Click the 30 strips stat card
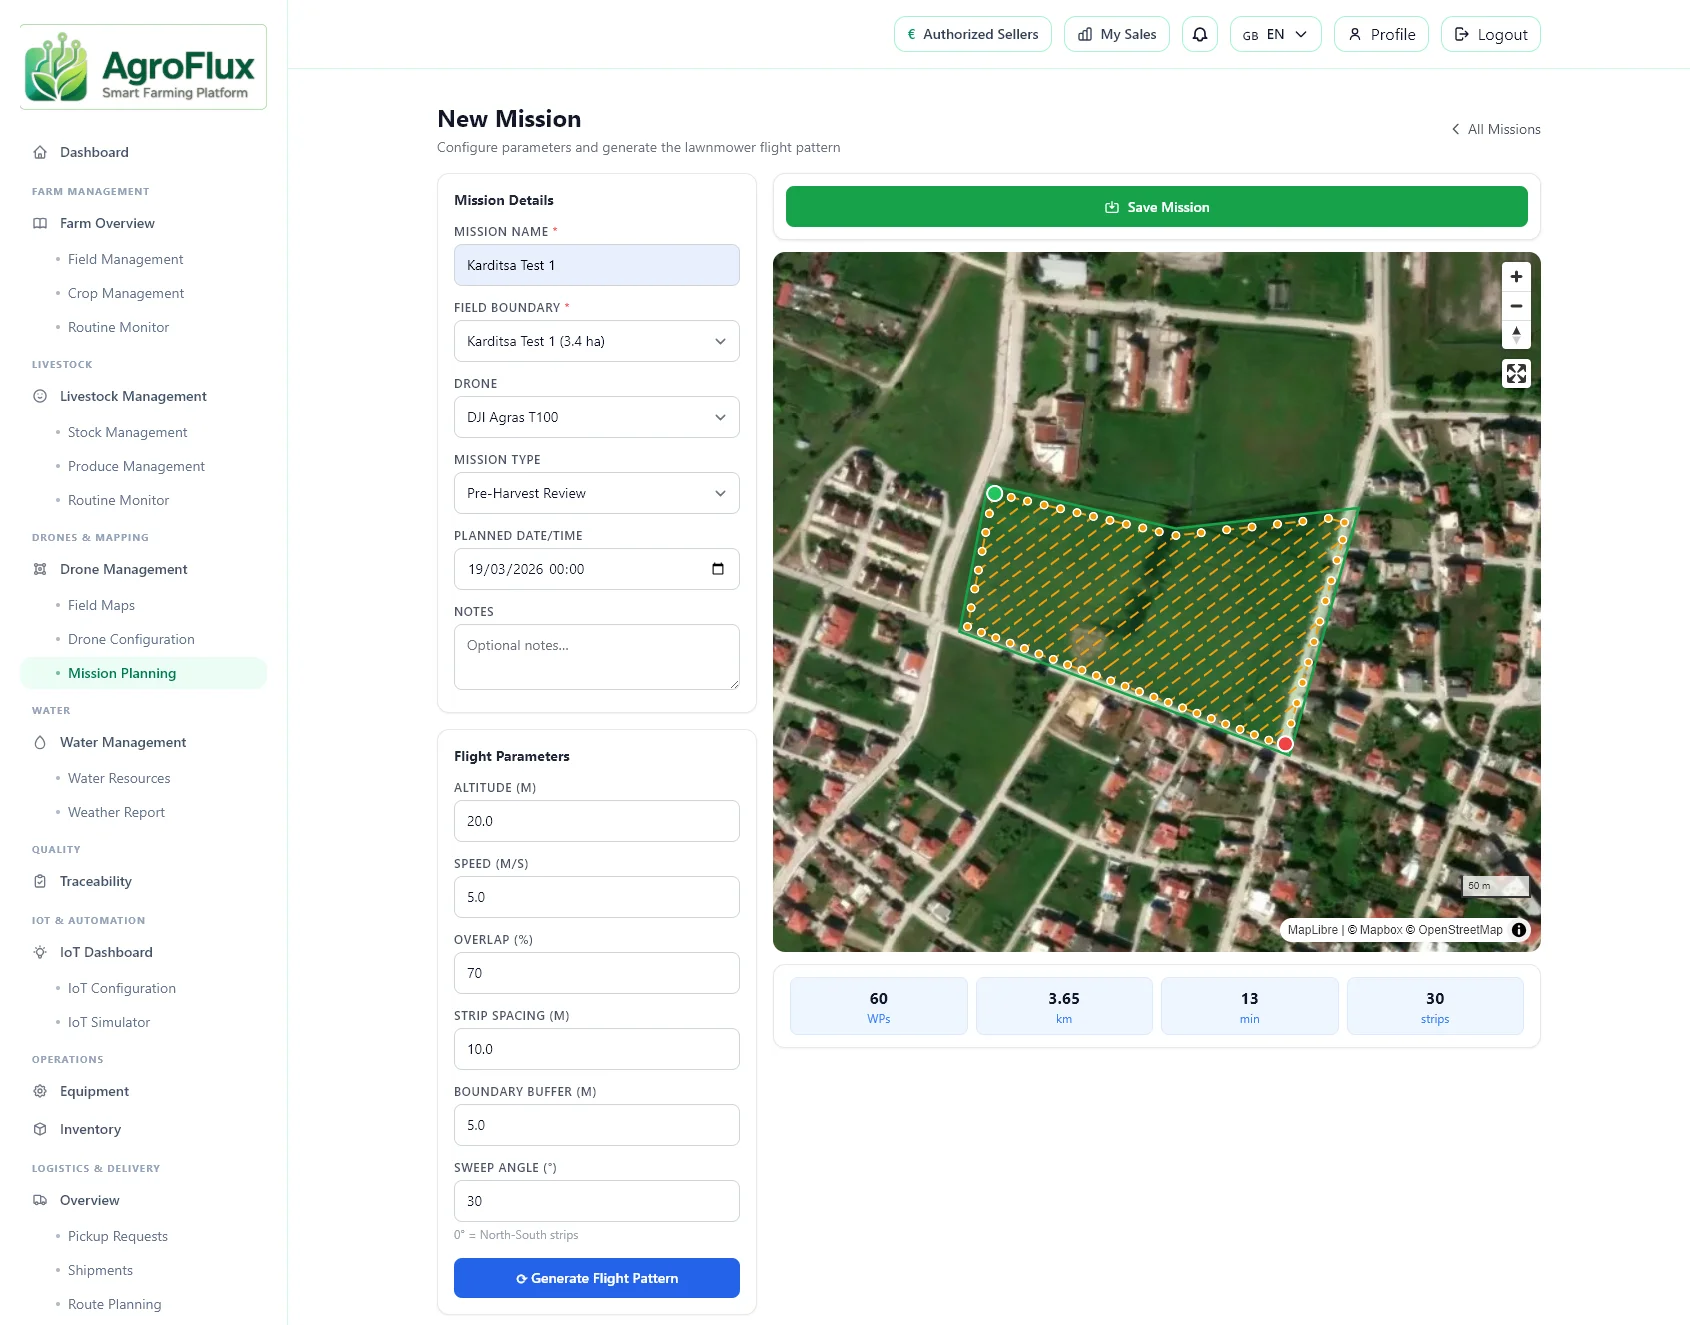This screenshot has width=1690, height=1325. (x=1435, y=1006)
